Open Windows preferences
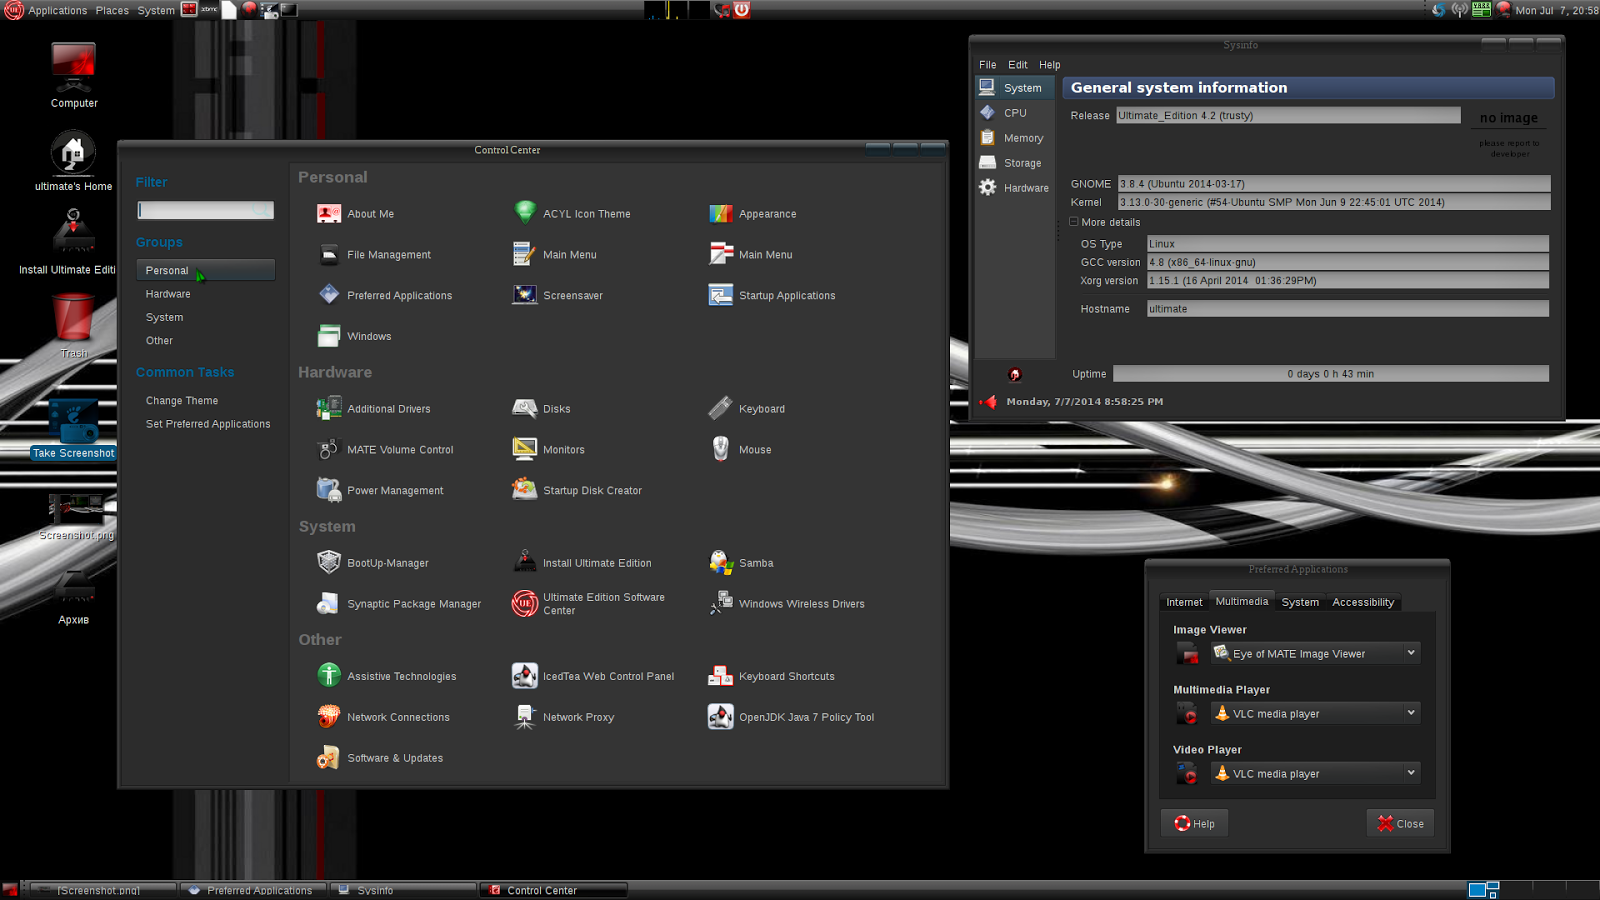This screenshot has width=1600, height=900. click(x=355, y=337)
